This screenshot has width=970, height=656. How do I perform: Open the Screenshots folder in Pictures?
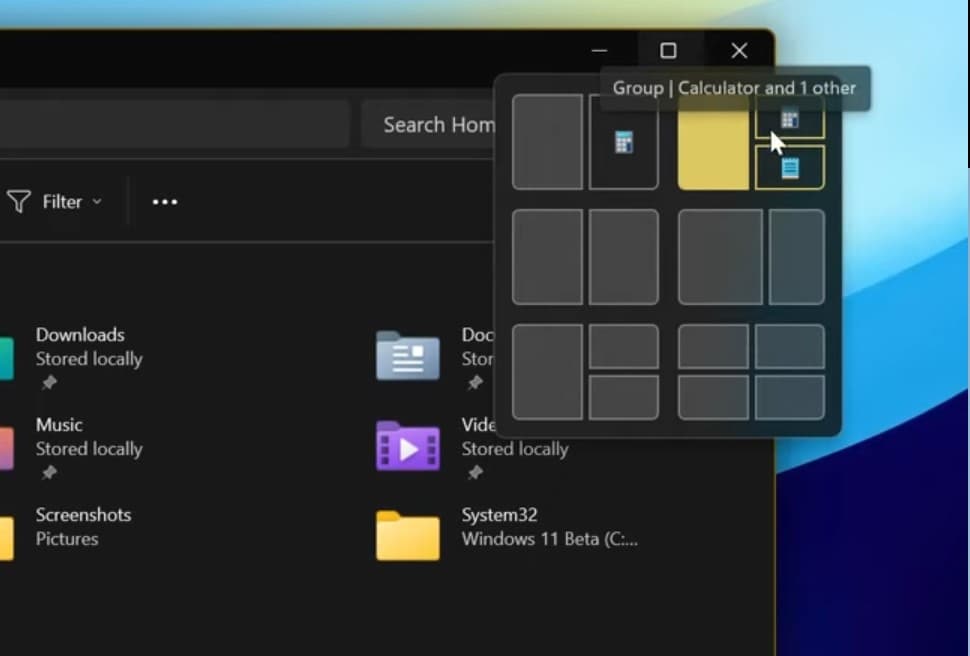(83, 515)
